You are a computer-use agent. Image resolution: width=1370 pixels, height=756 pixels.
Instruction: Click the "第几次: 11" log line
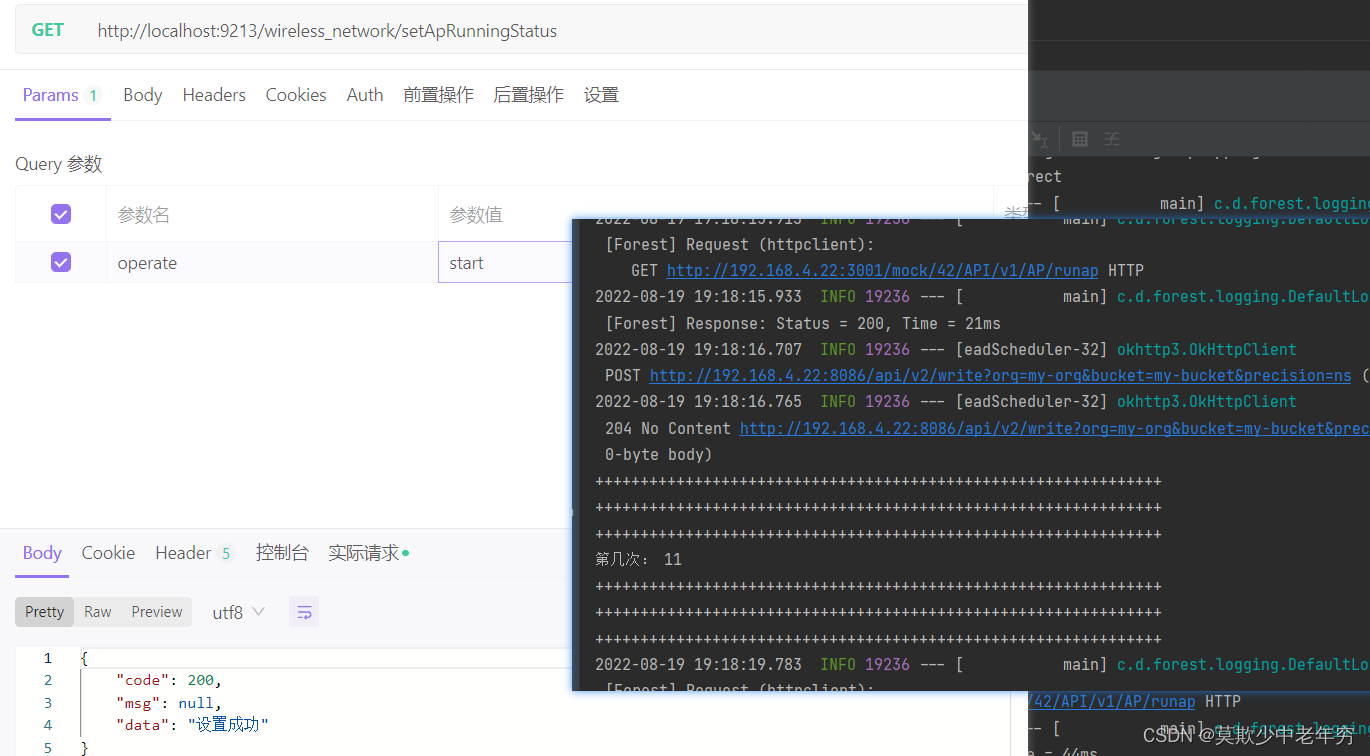pyautogui.click(x=638, y=559)
